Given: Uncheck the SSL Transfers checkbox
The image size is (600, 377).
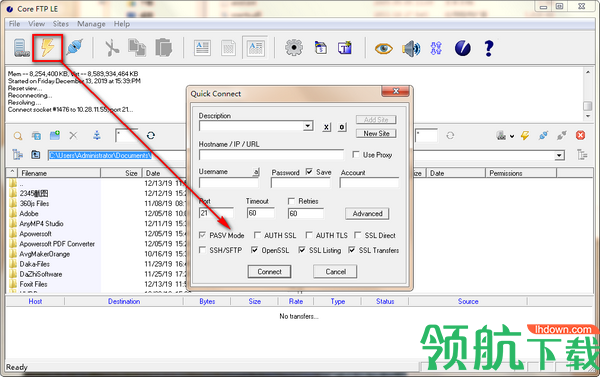Looking at the screenshot, I should (x=352, y=250).
